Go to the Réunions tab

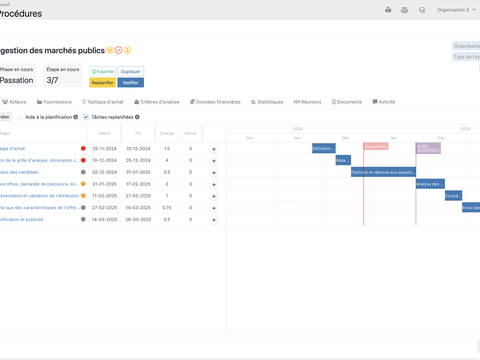click(307, 102)
